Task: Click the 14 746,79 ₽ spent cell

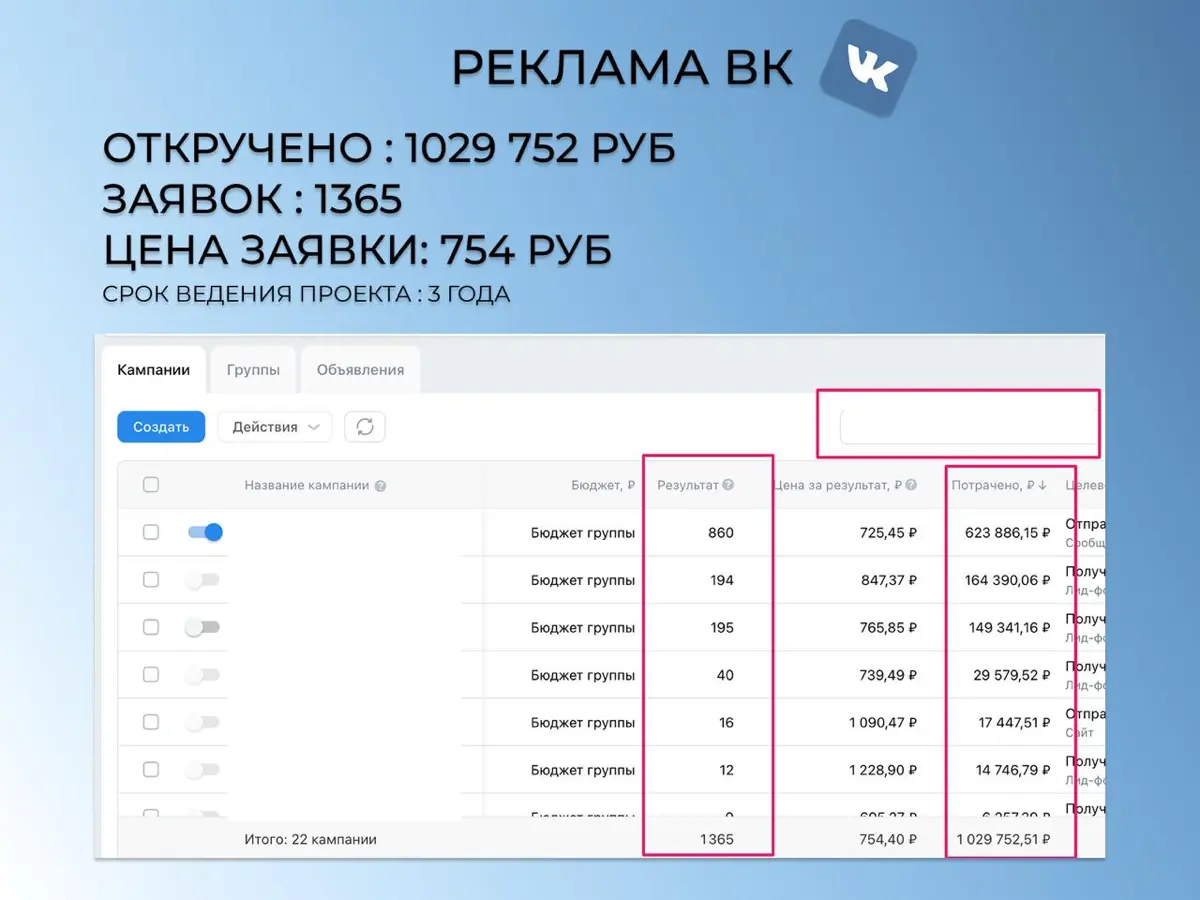Action: pos(1014,770)
